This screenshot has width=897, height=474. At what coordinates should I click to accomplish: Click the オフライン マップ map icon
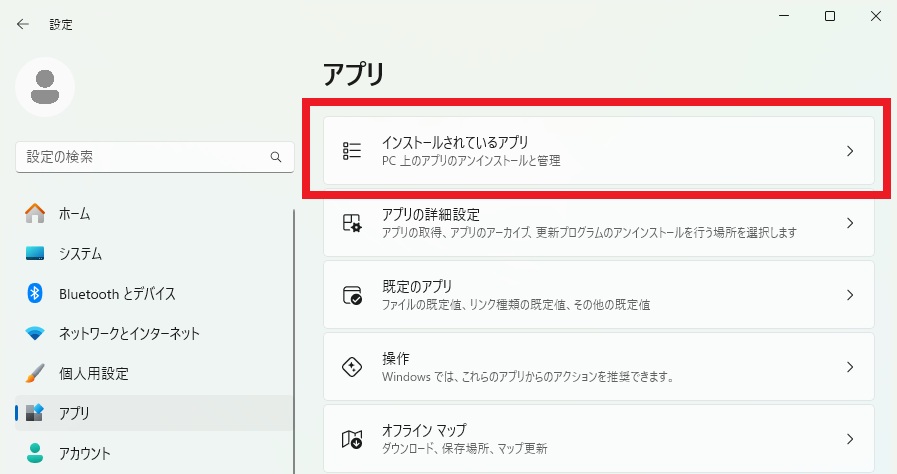pyautogui.click(x=352, y=439)
